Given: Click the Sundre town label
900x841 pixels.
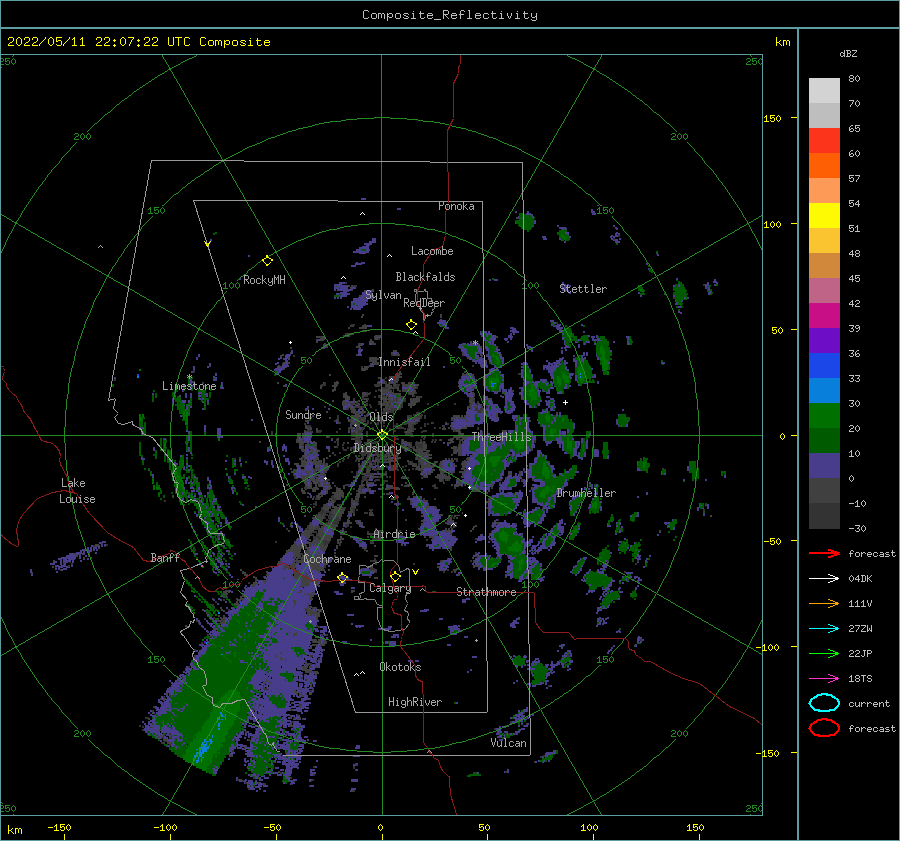Looking at the screenshot, I should pos(303,415).
